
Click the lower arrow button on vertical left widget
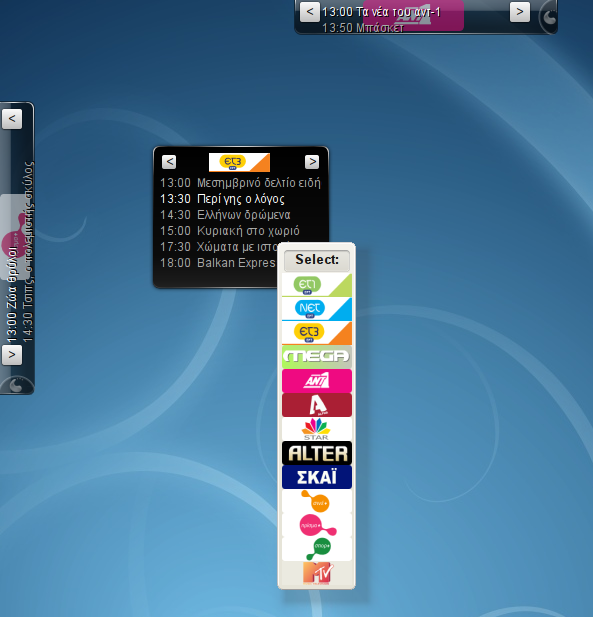[12, 355]
